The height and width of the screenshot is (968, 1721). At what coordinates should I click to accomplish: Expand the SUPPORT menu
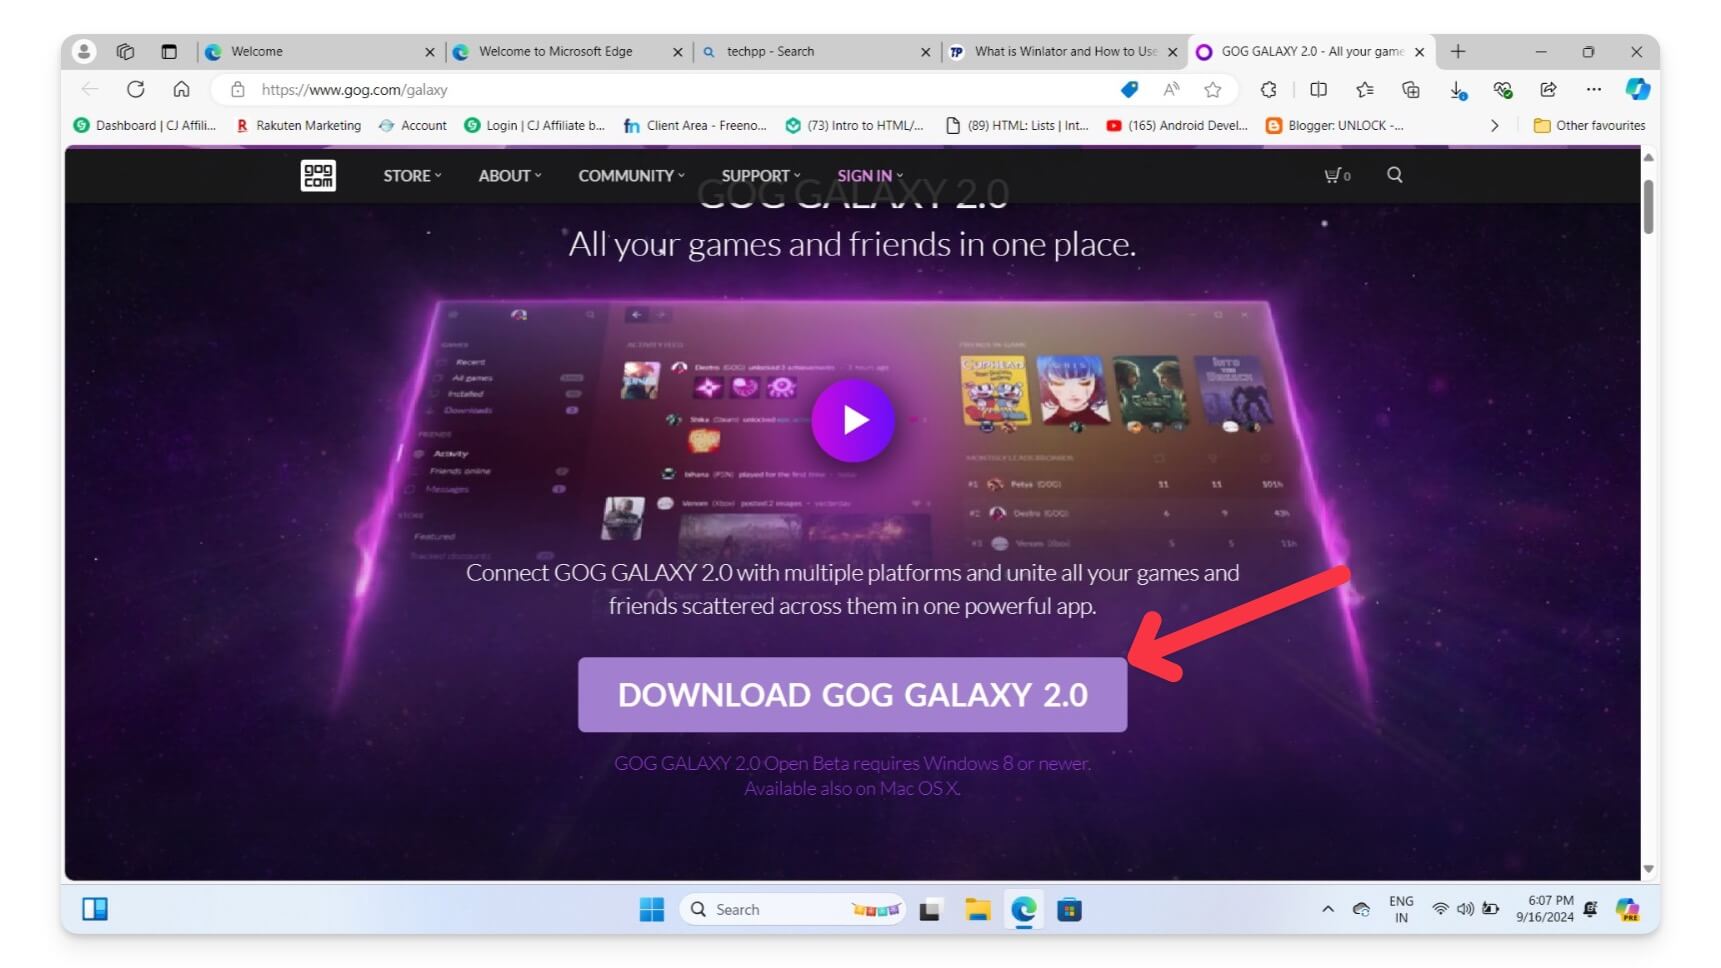[x=757, y=175]
